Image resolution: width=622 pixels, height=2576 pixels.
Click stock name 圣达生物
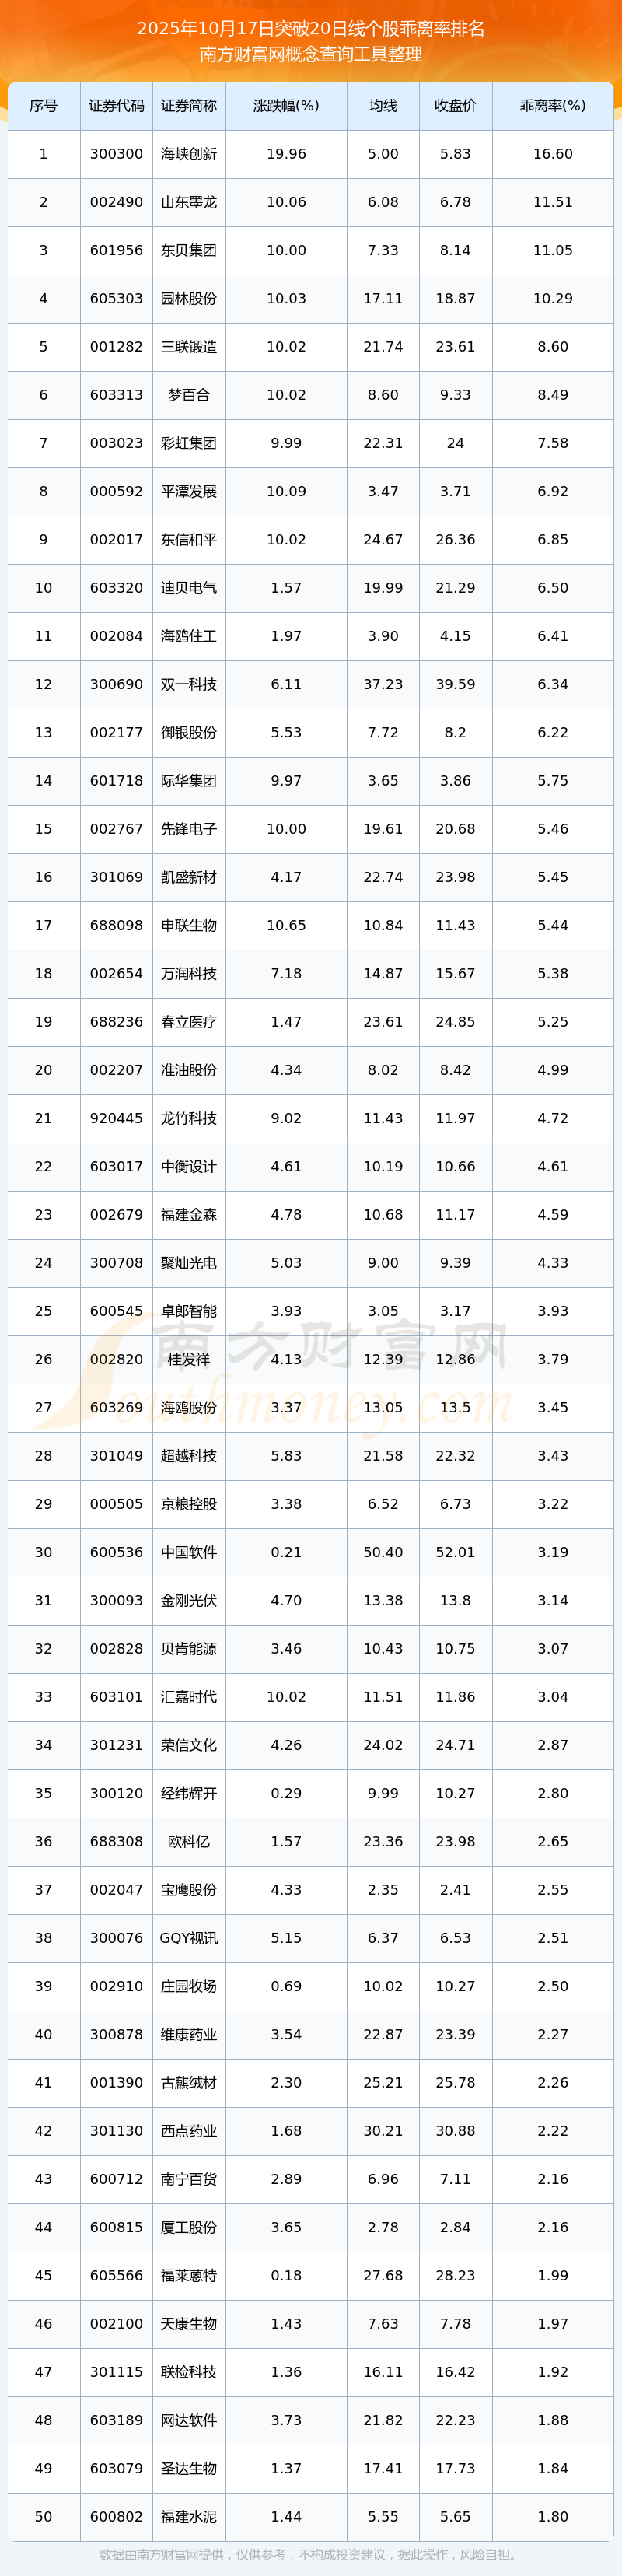click(x=189, y=2468)
